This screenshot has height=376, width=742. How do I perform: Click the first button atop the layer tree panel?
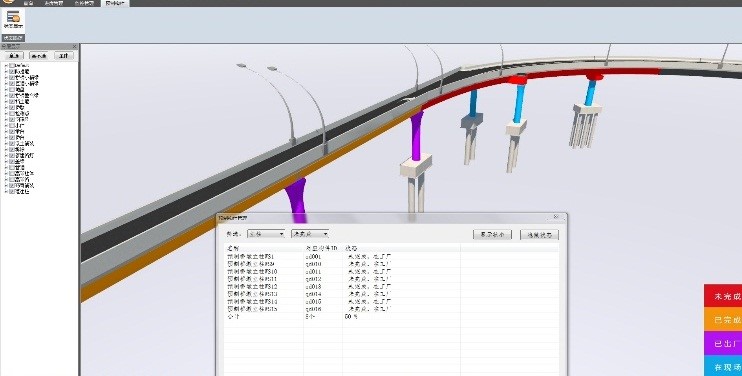click(14, 56)
